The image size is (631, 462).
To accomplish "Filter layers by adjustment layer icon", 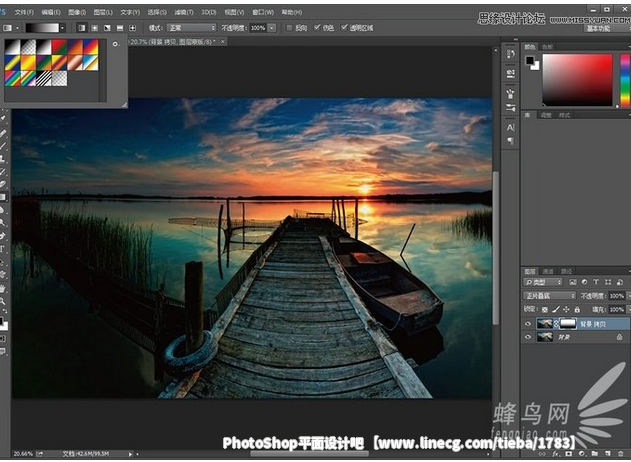I will pyautogui.click(x=584, y=282).
